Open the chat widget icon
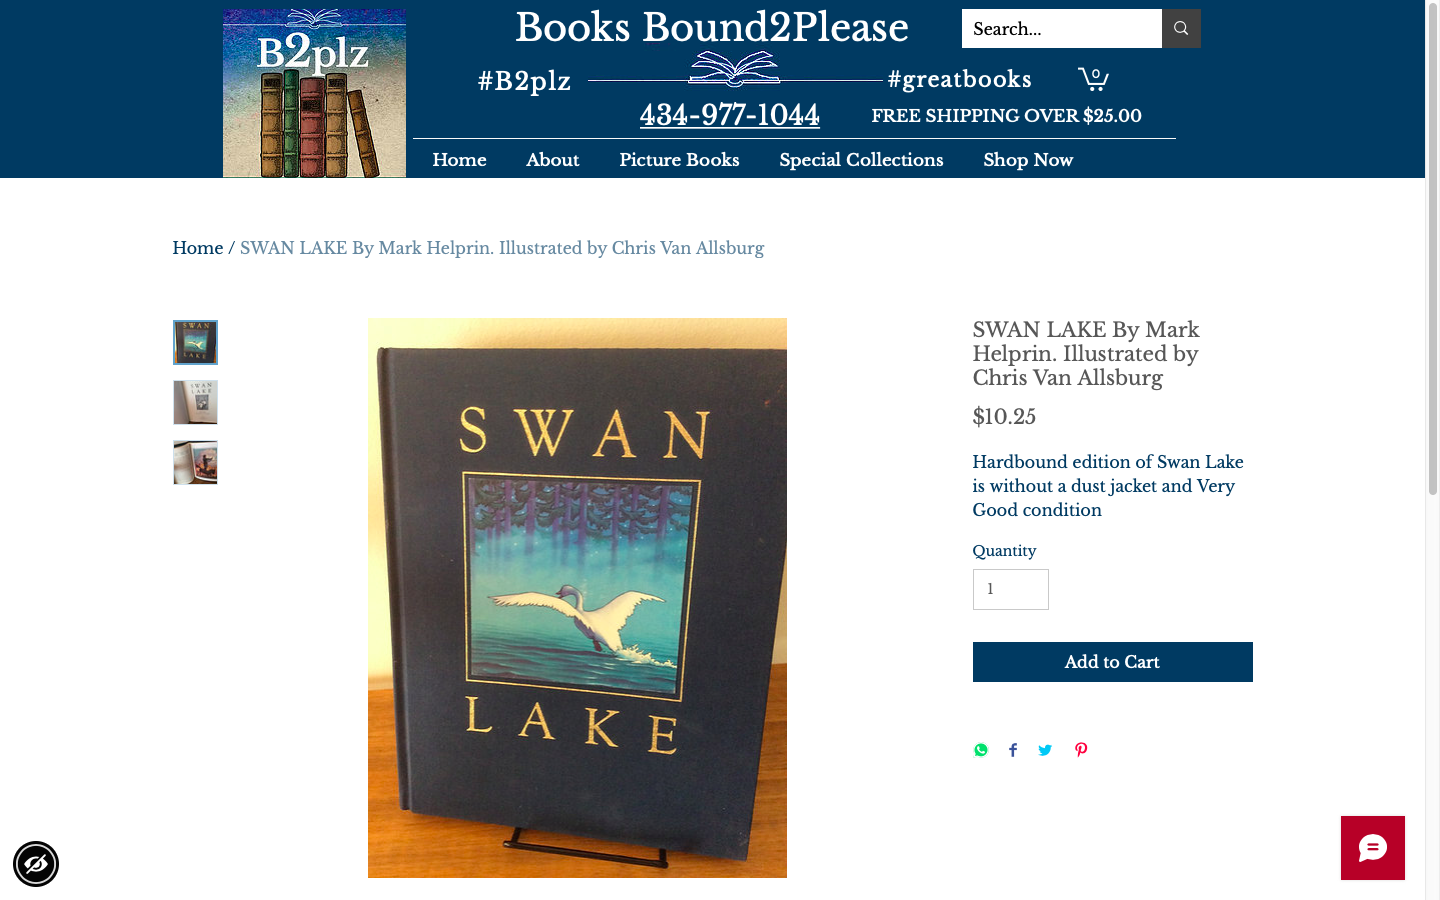 [x=1373, y=848]
